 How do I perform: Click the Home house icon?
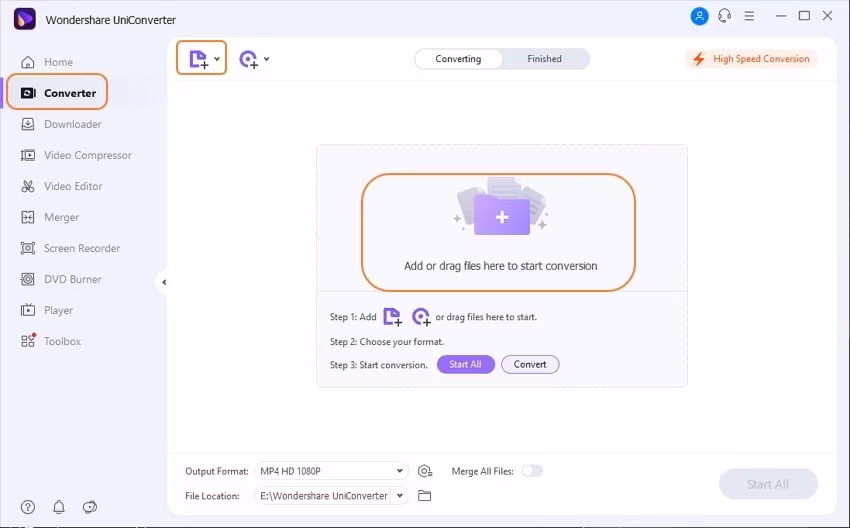pyautogui.click(x=28, y=62)
